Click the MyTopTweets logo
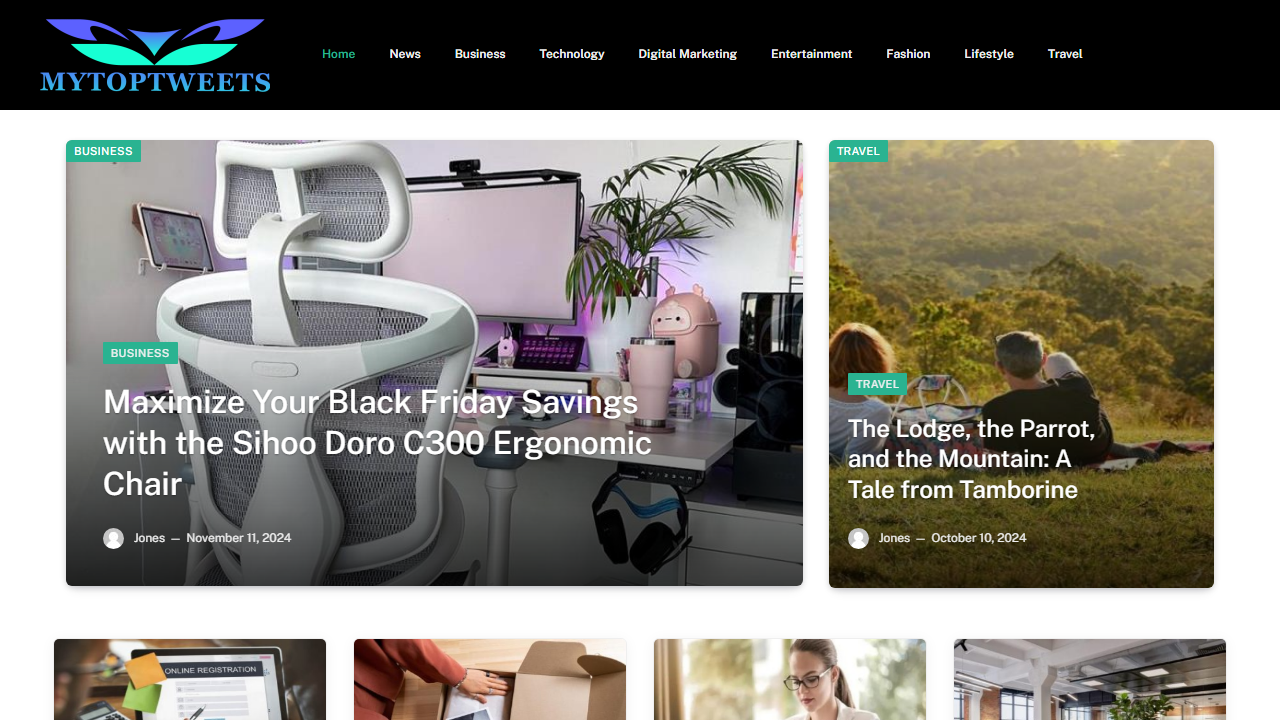Image resolution: width=1280 pixels, height=720 pixels. click(x=155, y=55)
